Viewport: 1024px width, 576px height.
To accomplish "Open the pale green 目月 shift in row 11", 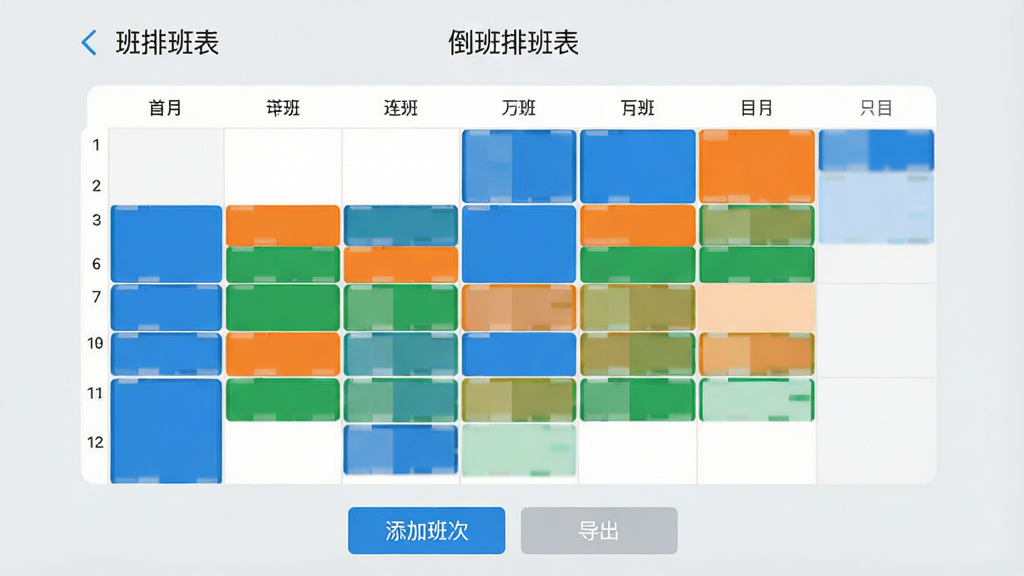I will 757,400.
